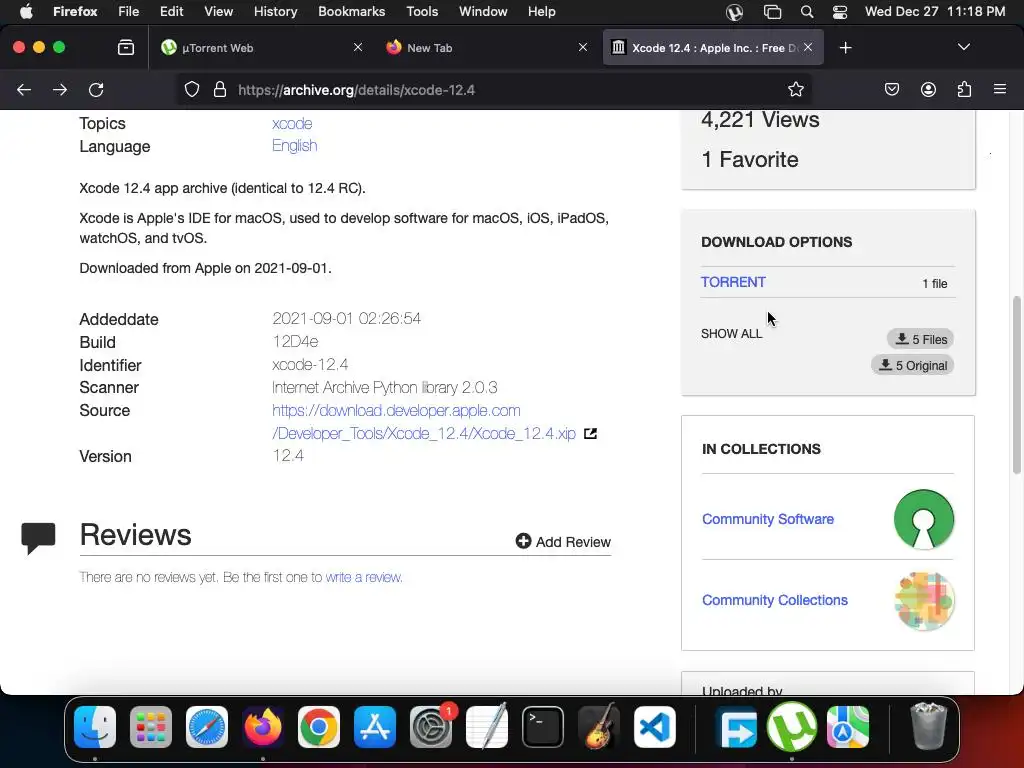This screenshot has width=1024, height=768.
Task: Click the external link icon beside source URL
Action: click(590, 434)
